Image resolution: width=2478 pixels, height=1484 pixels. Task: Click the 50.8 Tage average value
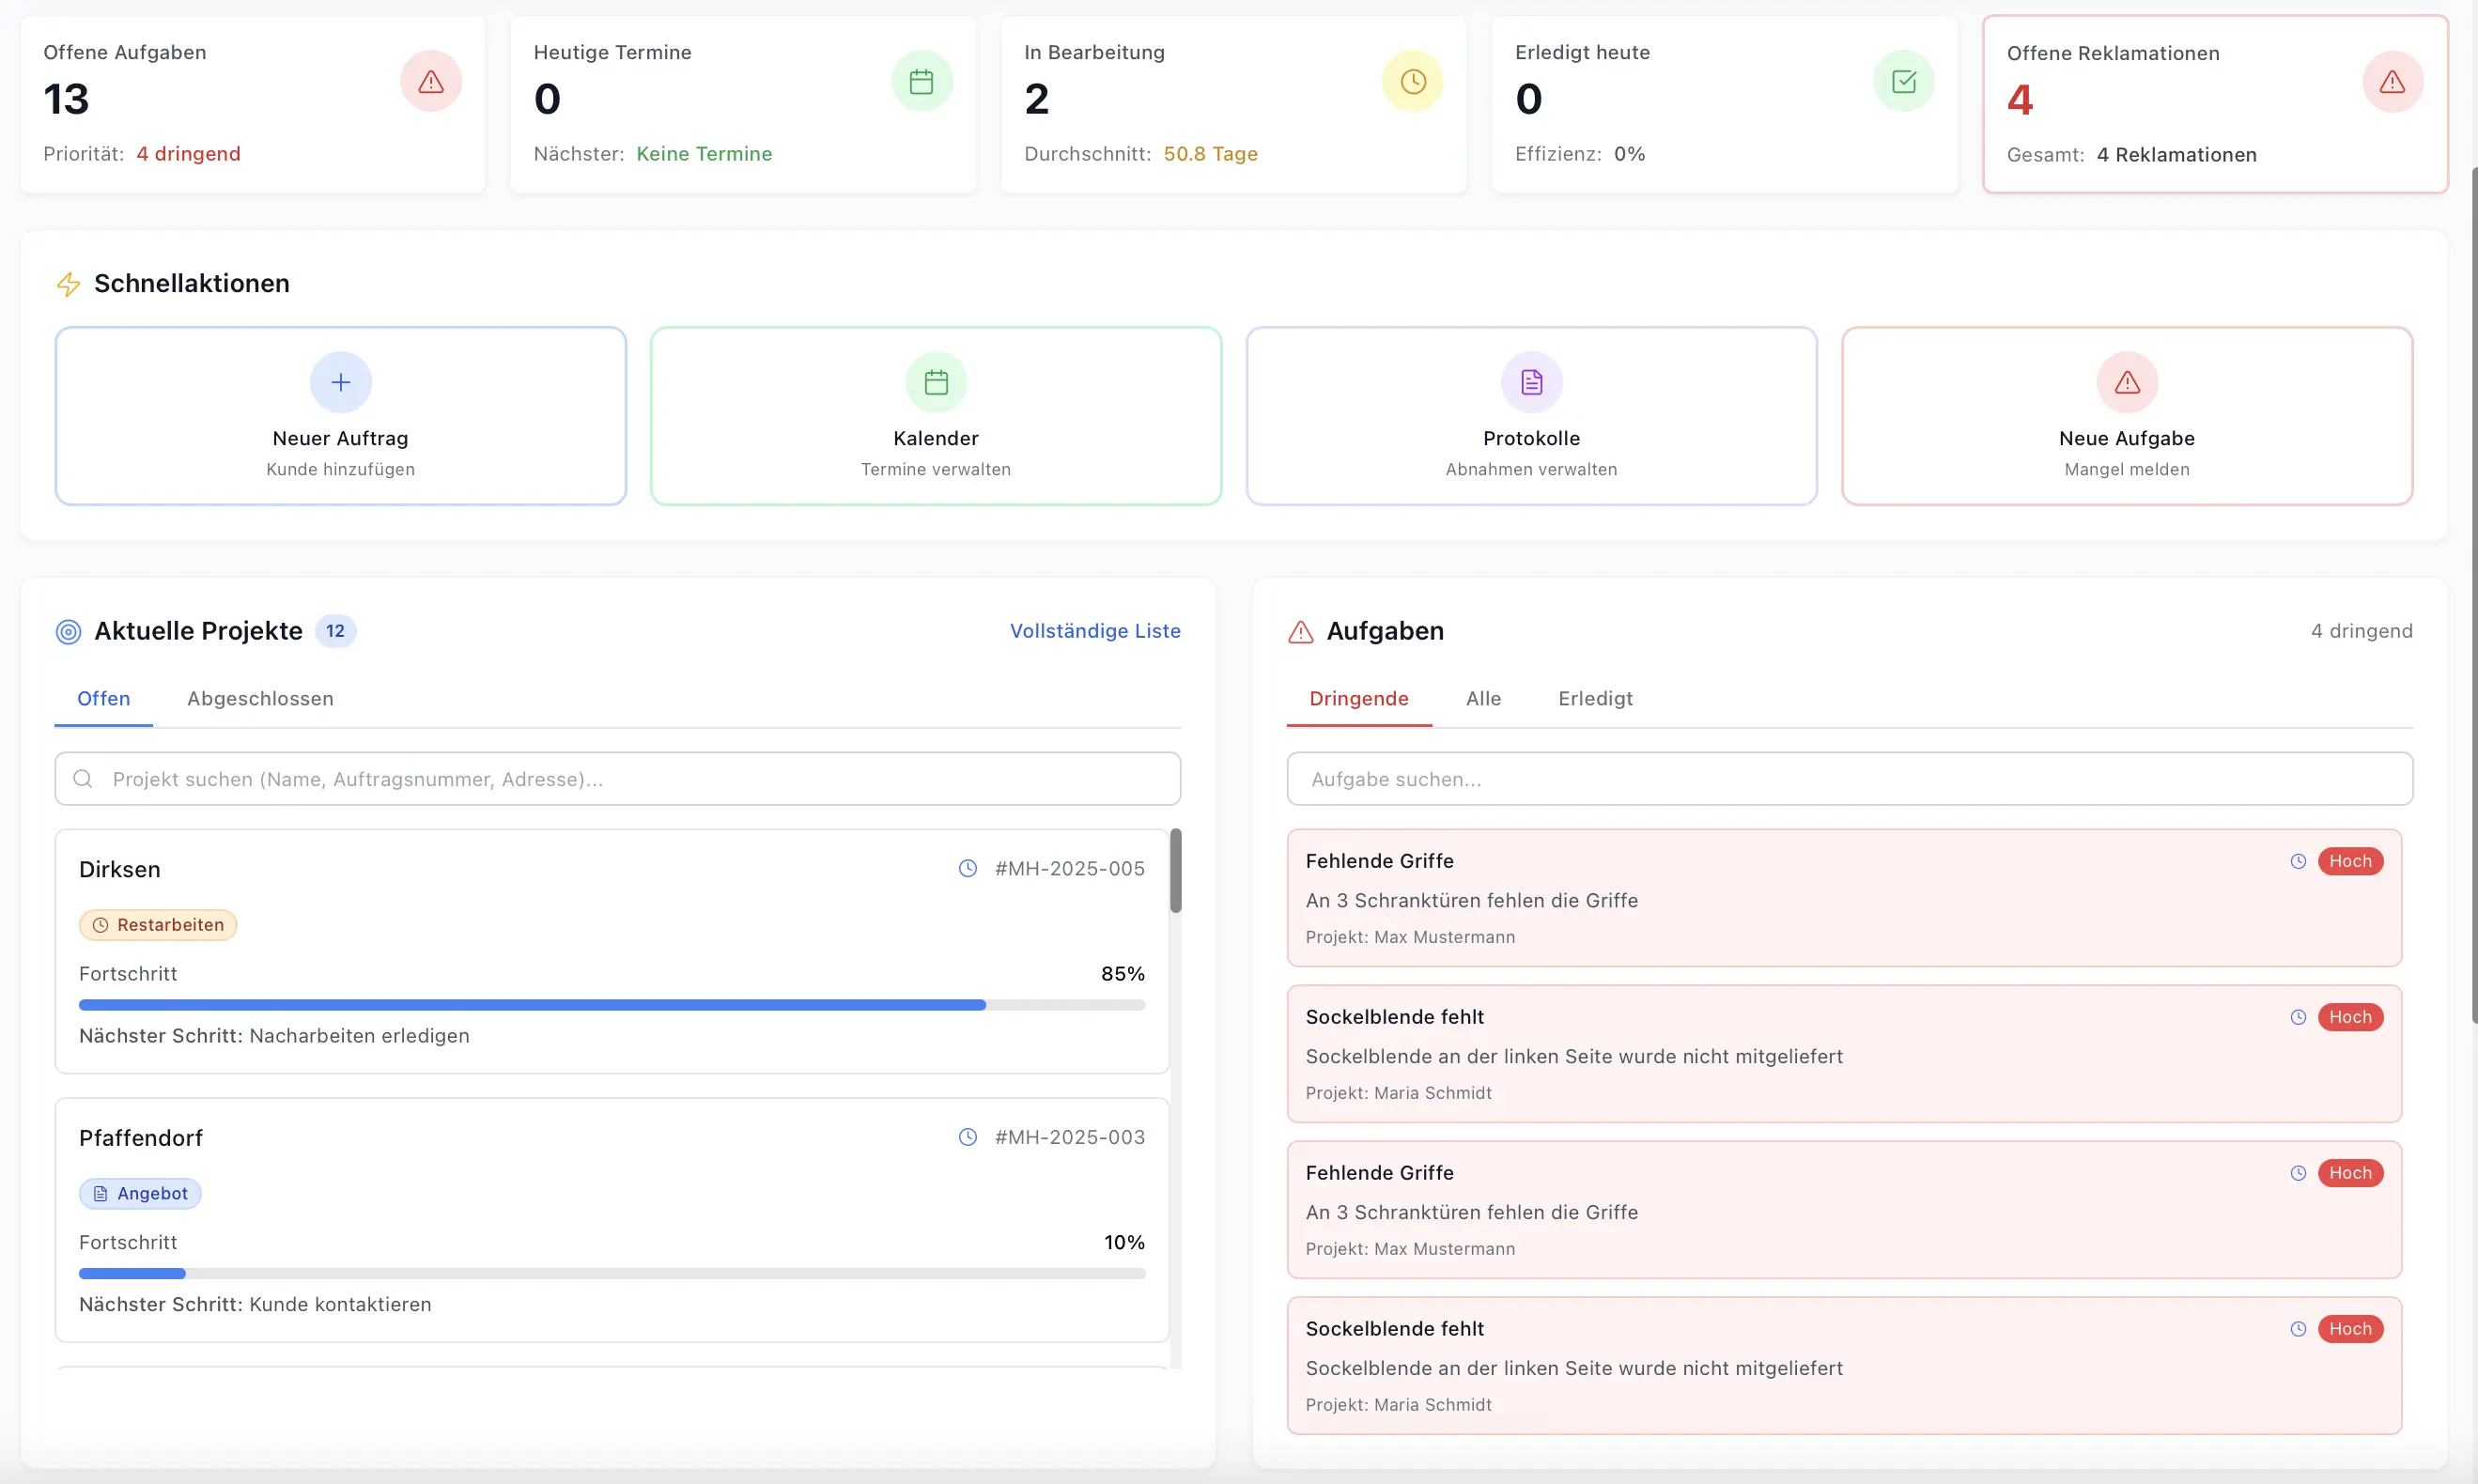pyautogui.click(x=1210, y=154)
